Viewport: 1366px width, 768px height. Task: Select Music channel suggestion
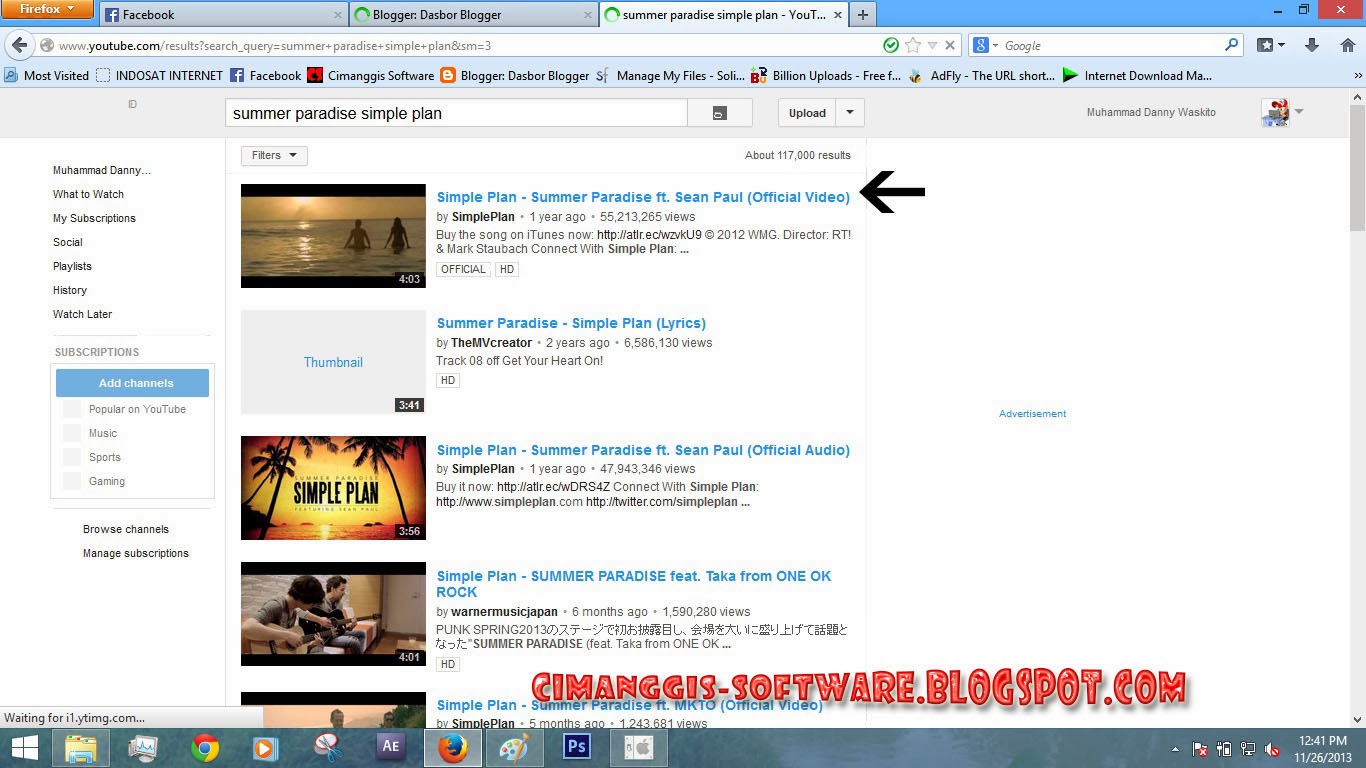pos(91,433)
